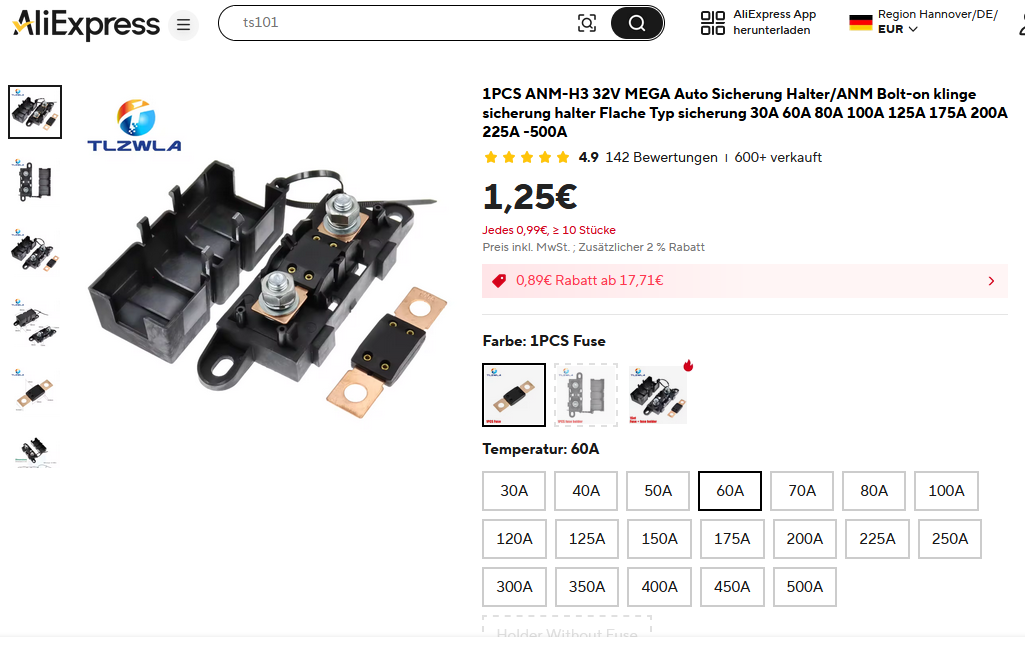Click the magnifier search button
Viewport: 1025px width, 648px height.
click(x=637, y=23)
